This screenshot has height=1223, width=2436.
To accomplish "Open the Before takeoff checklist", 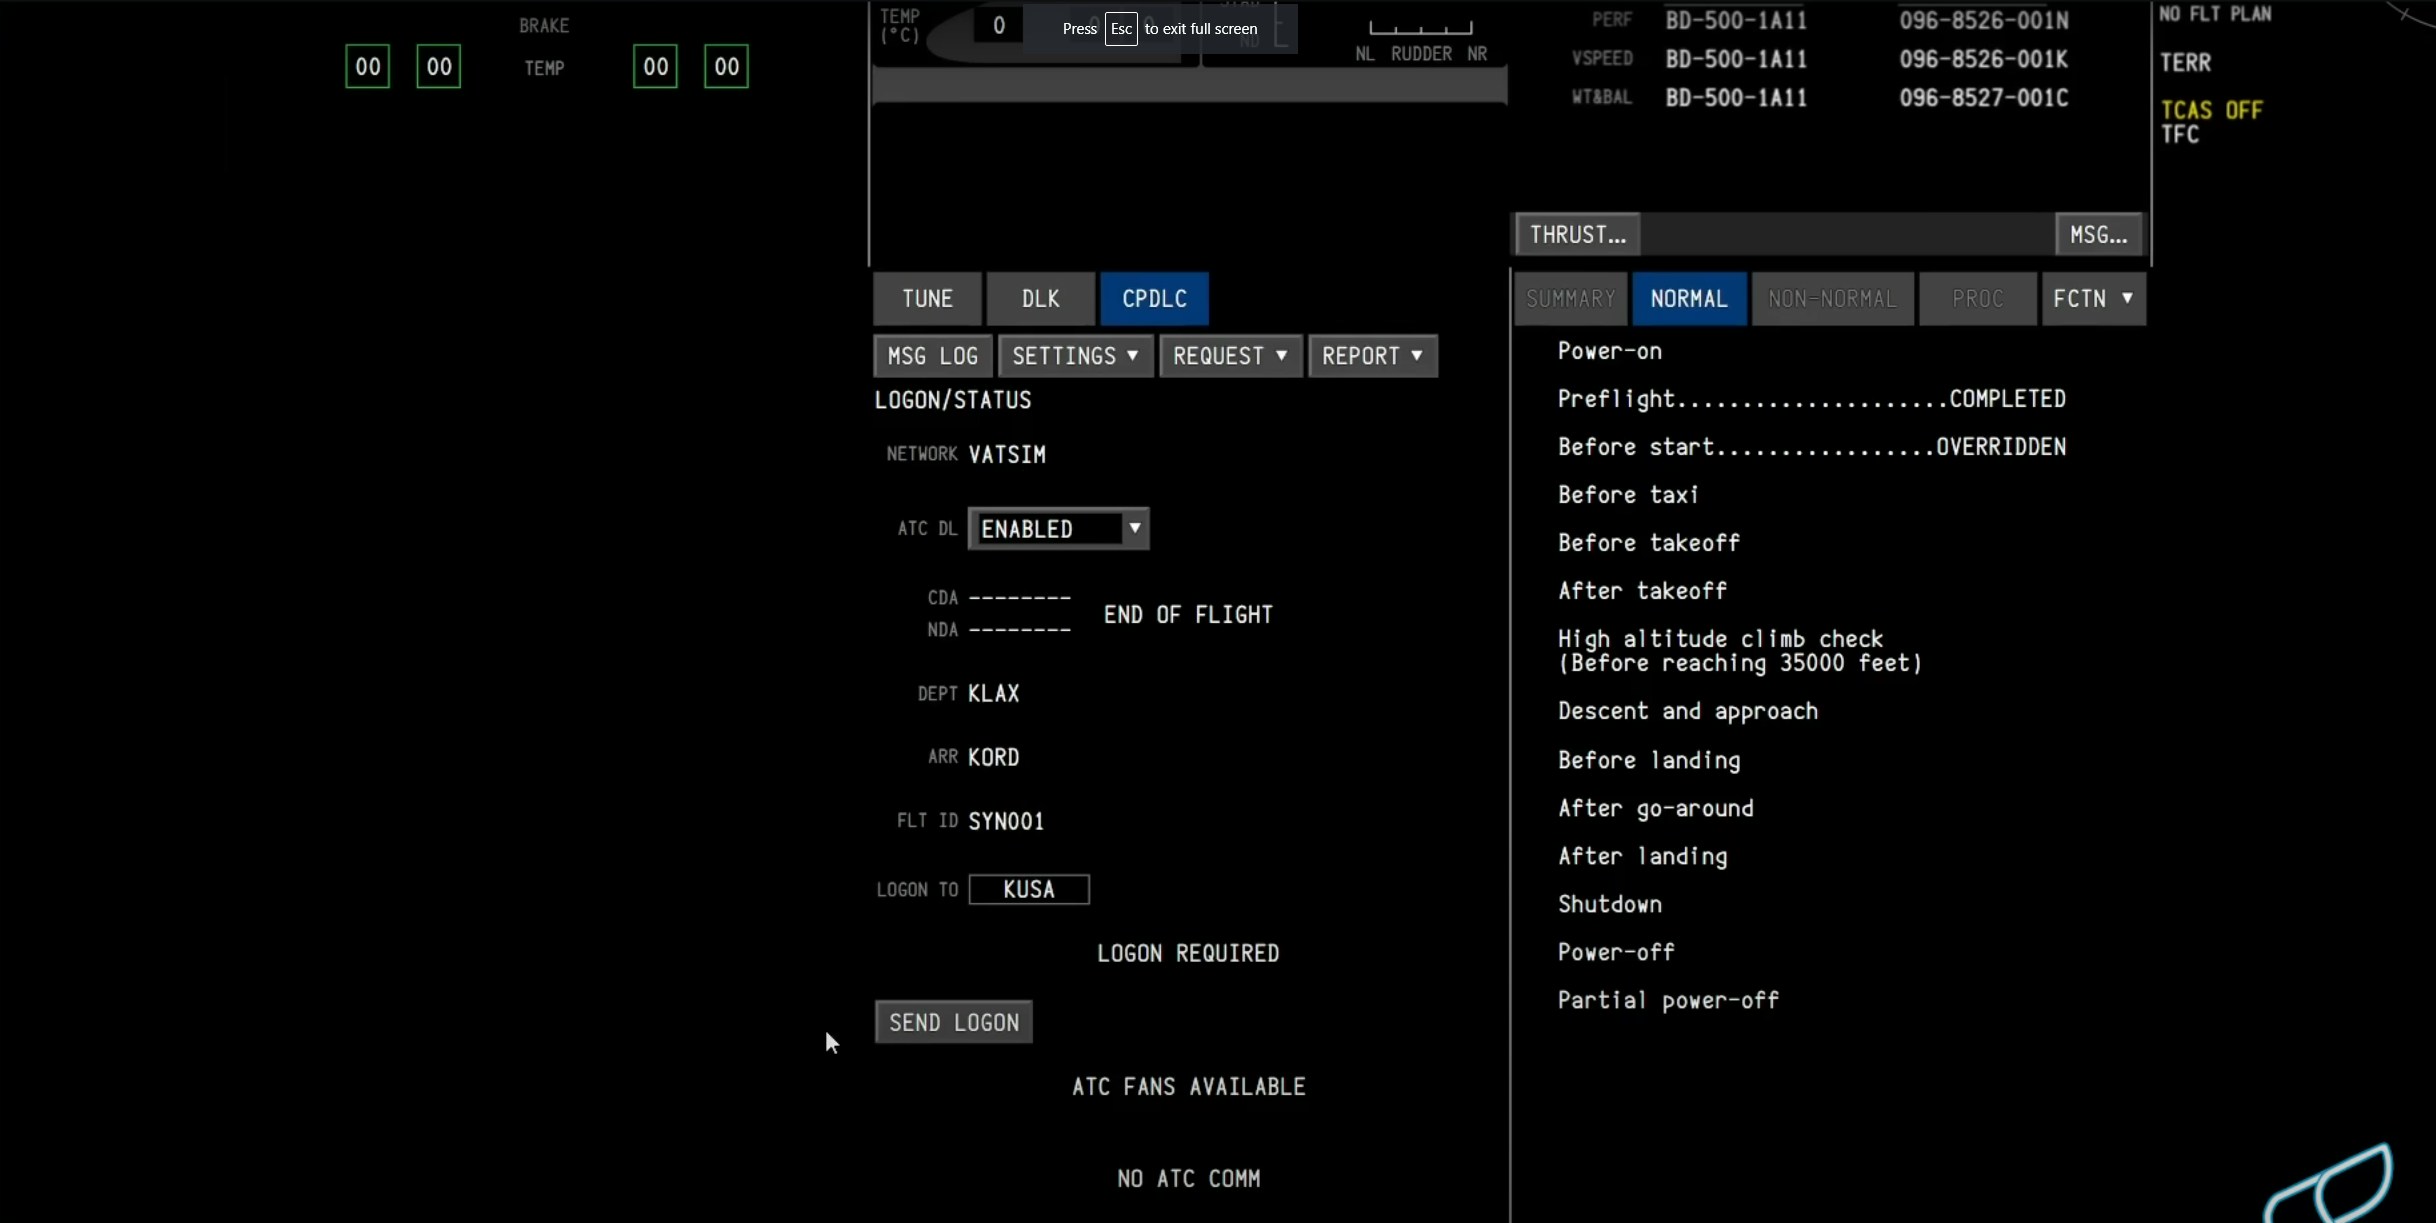I will coord(1649,543).
